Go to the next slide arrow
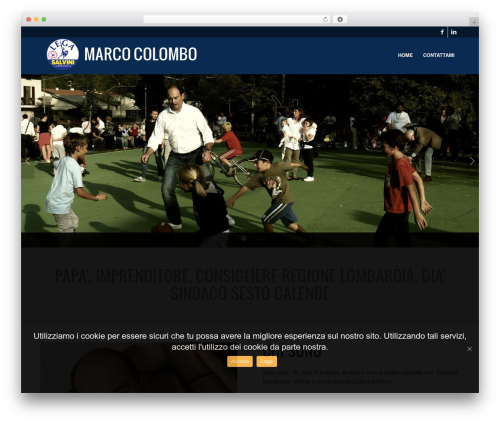The image size is (500, 423). coord(472,161)
